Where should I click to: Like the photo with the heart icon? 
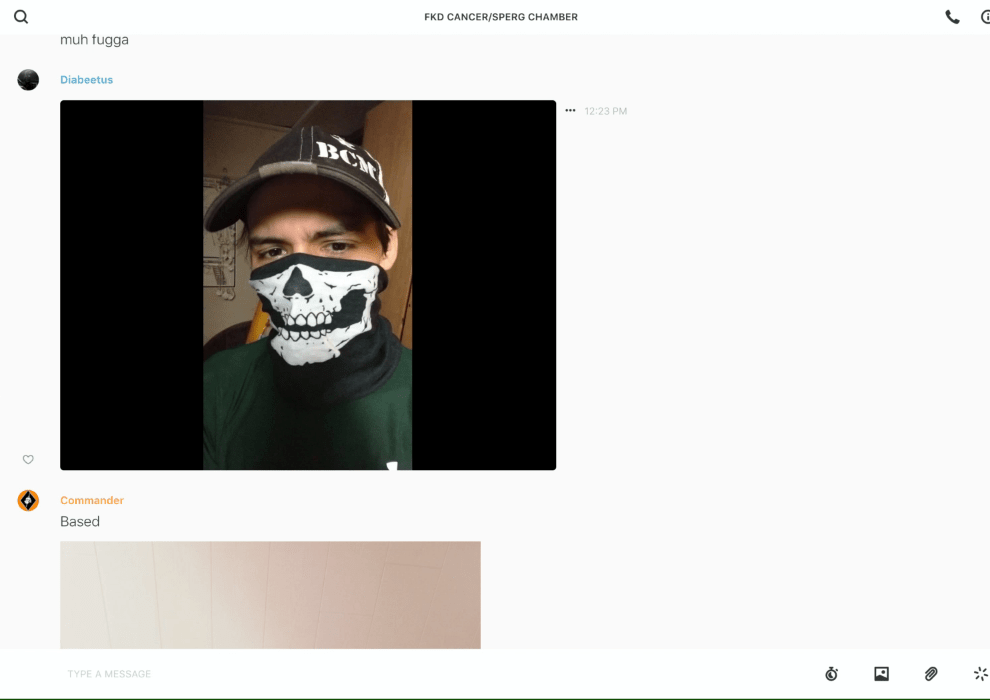(x=28, y=460)
